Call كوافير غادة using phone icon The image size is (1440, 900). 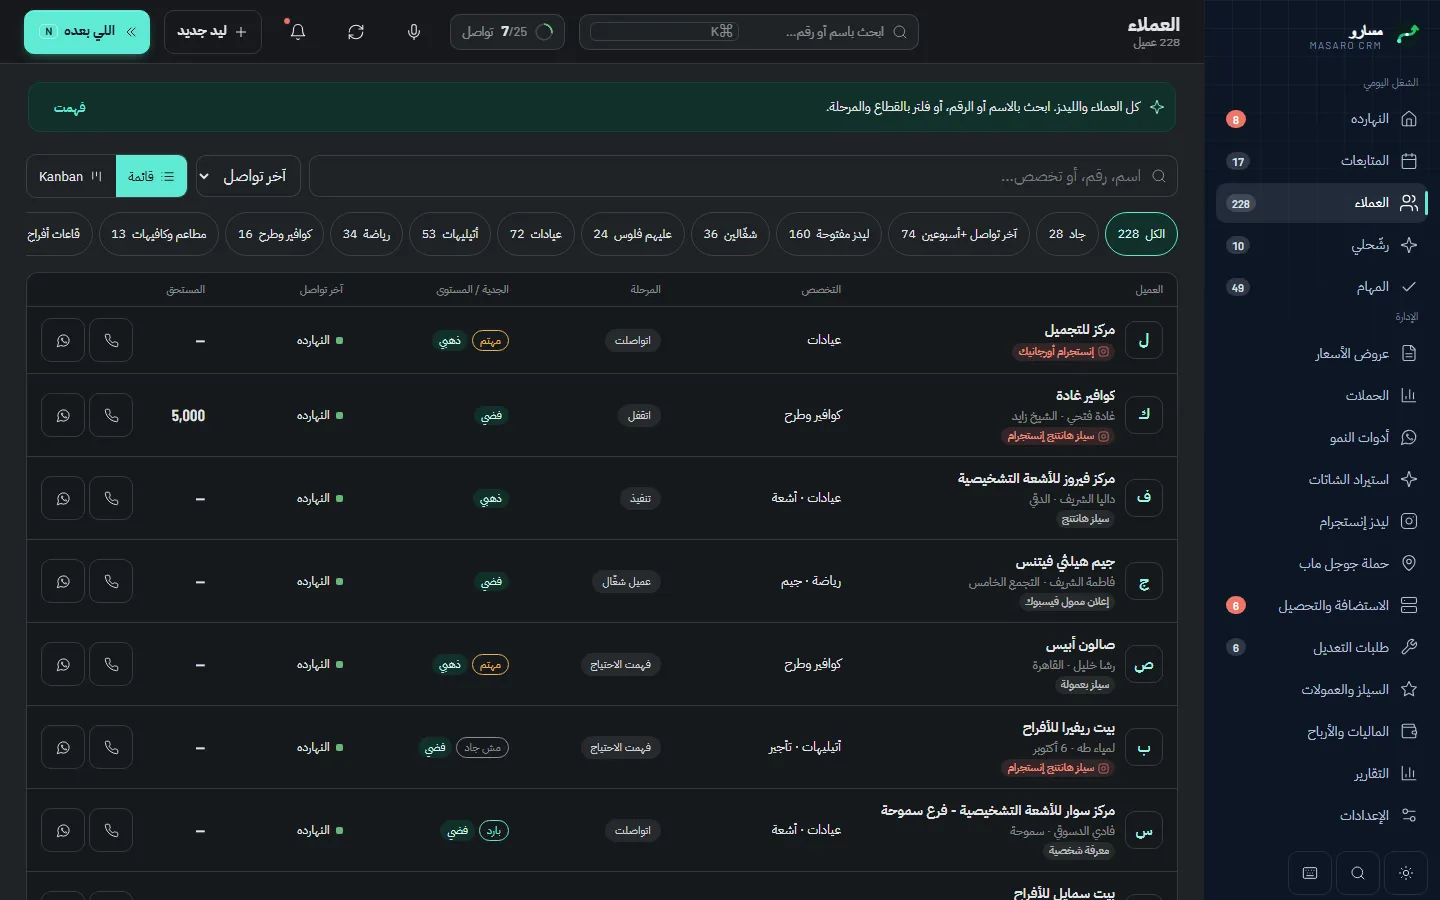point(111,416)
